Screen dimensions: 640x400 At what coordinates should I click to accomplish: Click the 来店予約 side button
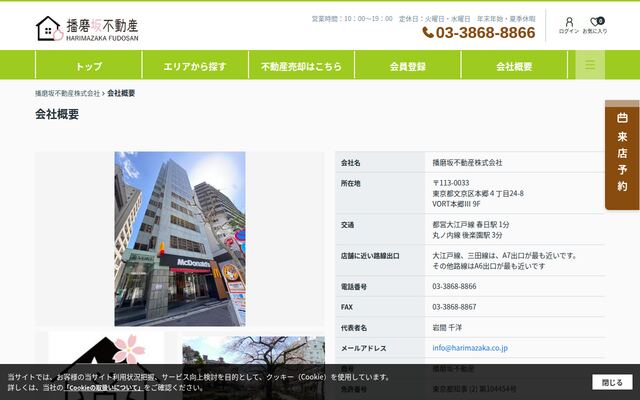[x=622, y=155]
